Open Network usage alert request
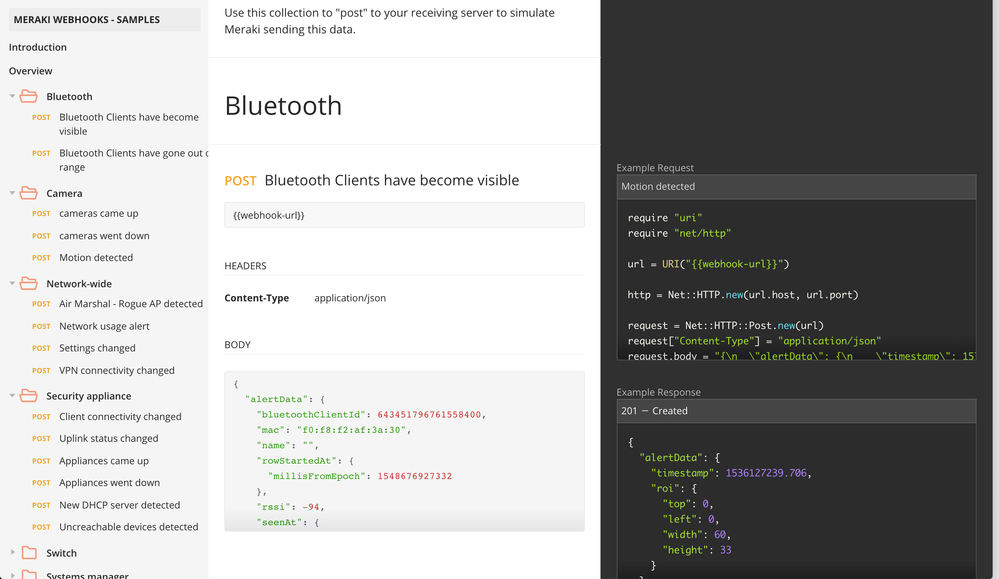 coord(104,326)
